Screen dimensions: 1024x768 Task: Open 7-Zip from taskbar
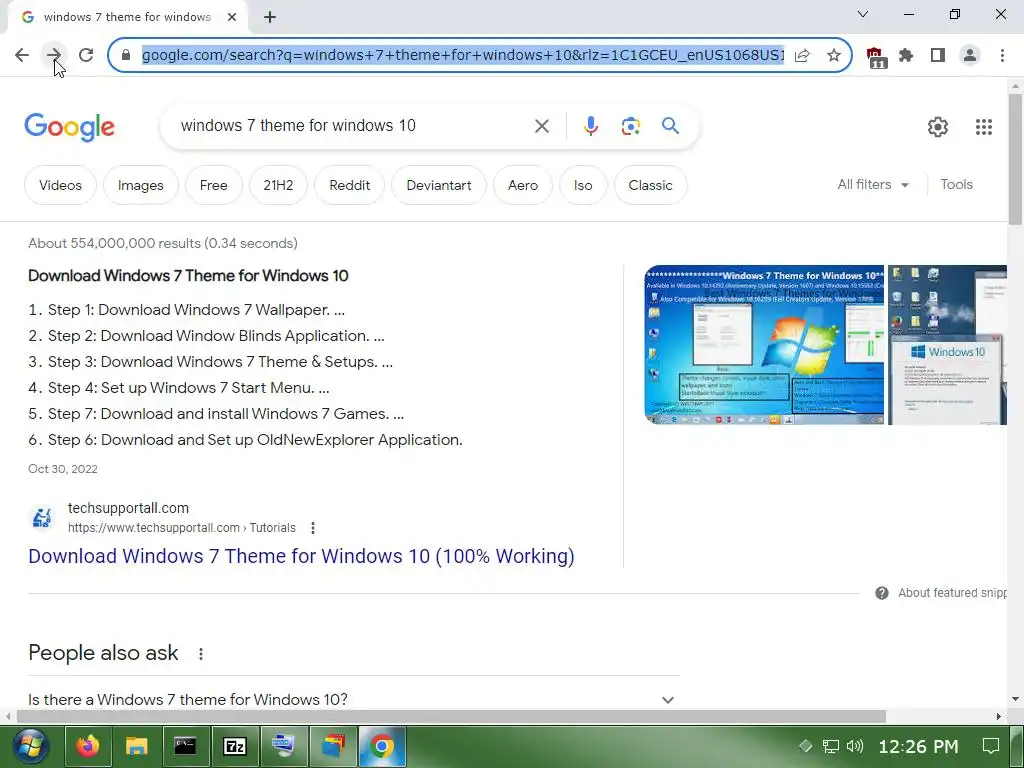point(234,746)
